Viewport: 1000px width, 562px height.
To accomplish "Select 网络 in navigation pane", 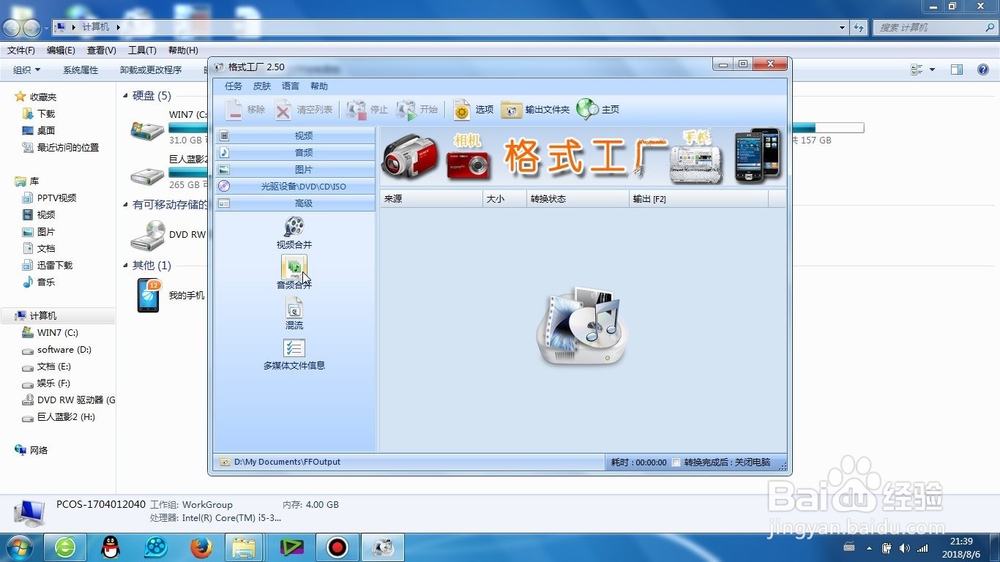I will coord(38,450).
